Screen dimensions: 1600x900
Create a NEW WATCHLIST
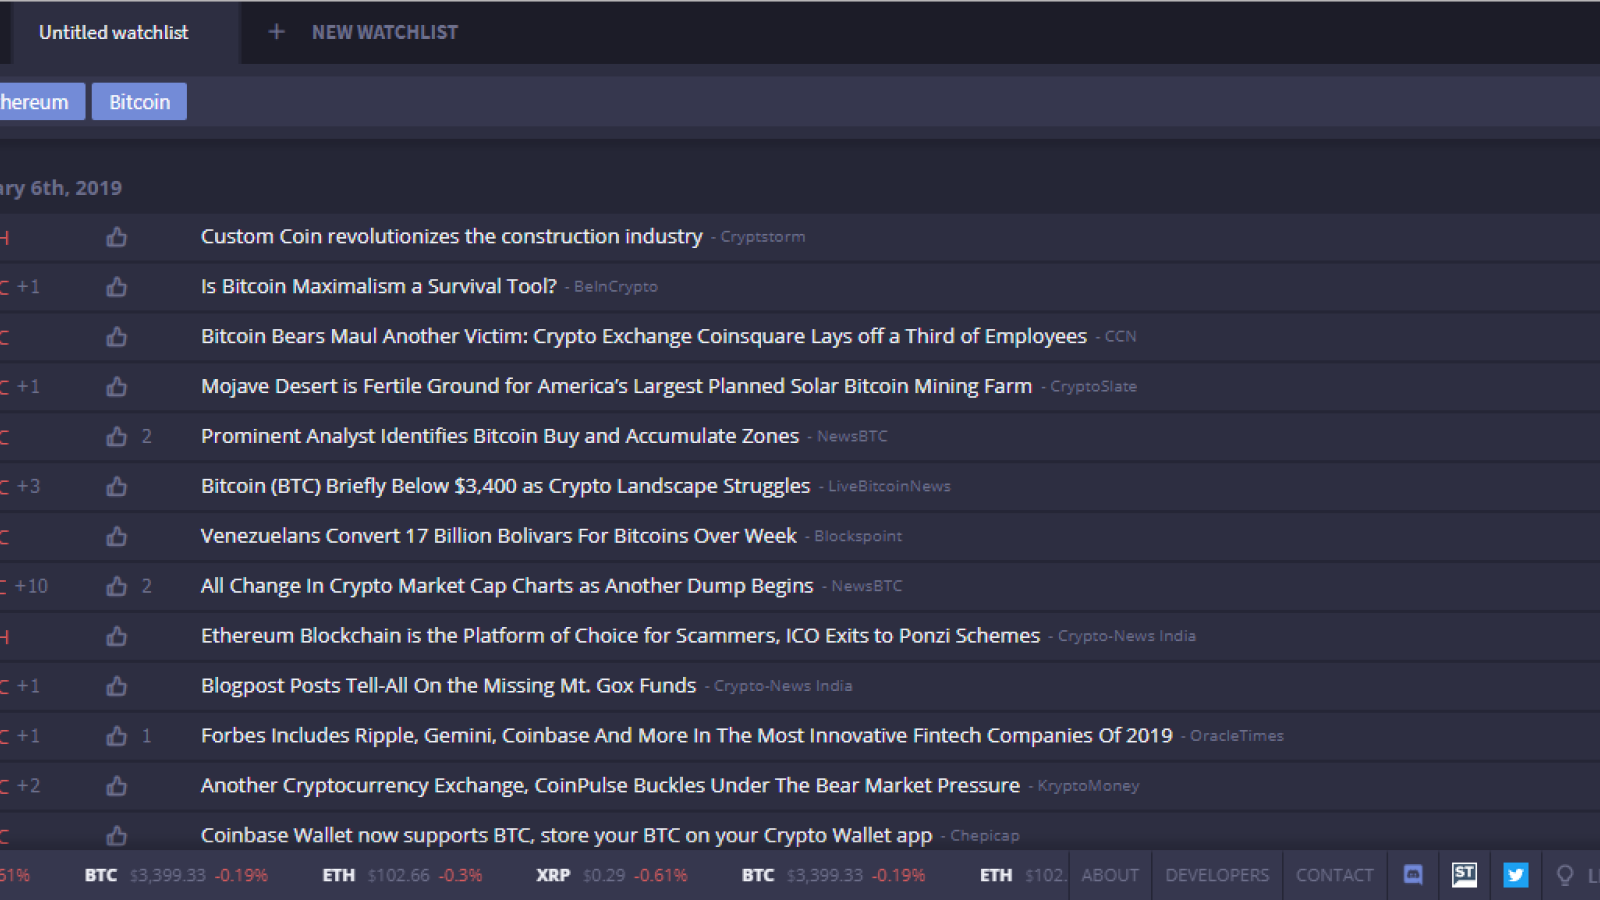pos(385,32)
